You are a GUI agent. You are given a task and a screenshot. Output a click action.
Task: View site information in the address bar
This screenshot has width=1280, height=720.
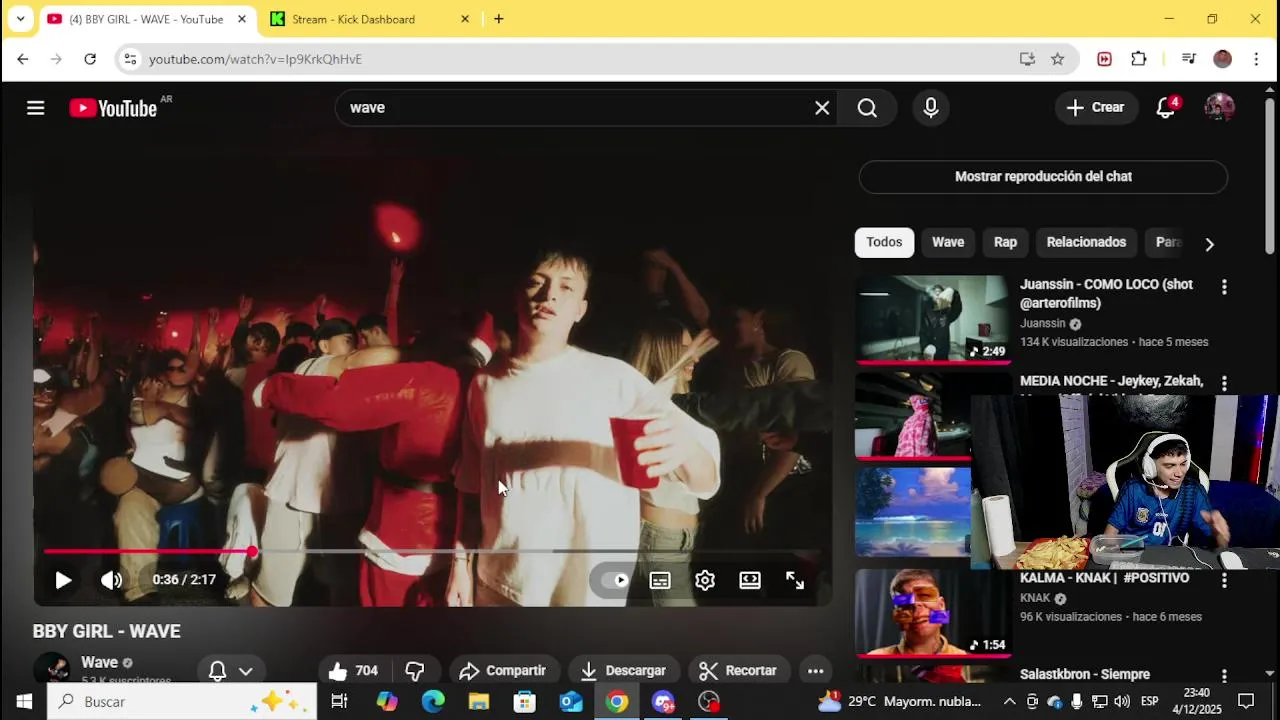click(130, 59)
